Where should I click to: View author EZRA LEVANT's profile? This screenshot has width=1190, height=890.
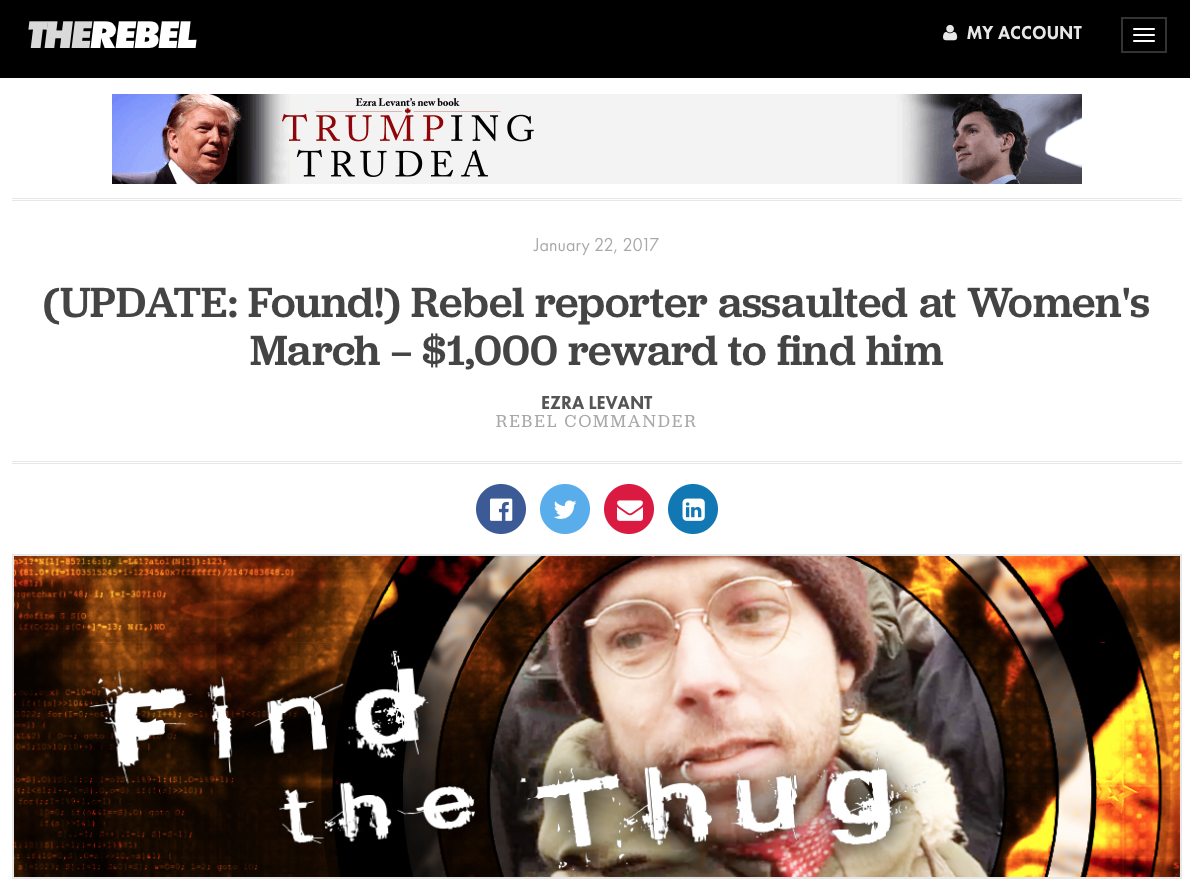(597, 402)
